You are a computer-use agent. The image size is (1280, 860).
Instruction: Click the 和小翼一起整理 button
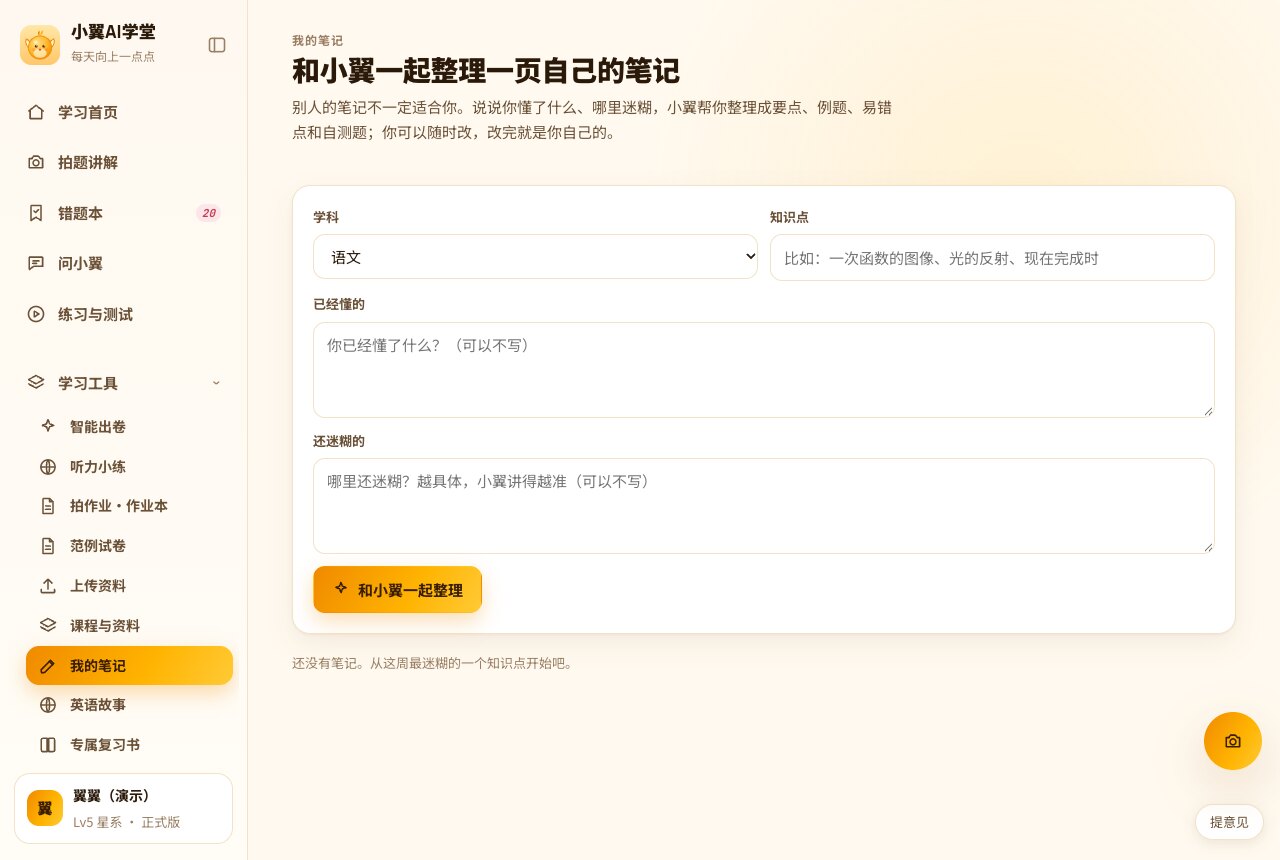397,590
